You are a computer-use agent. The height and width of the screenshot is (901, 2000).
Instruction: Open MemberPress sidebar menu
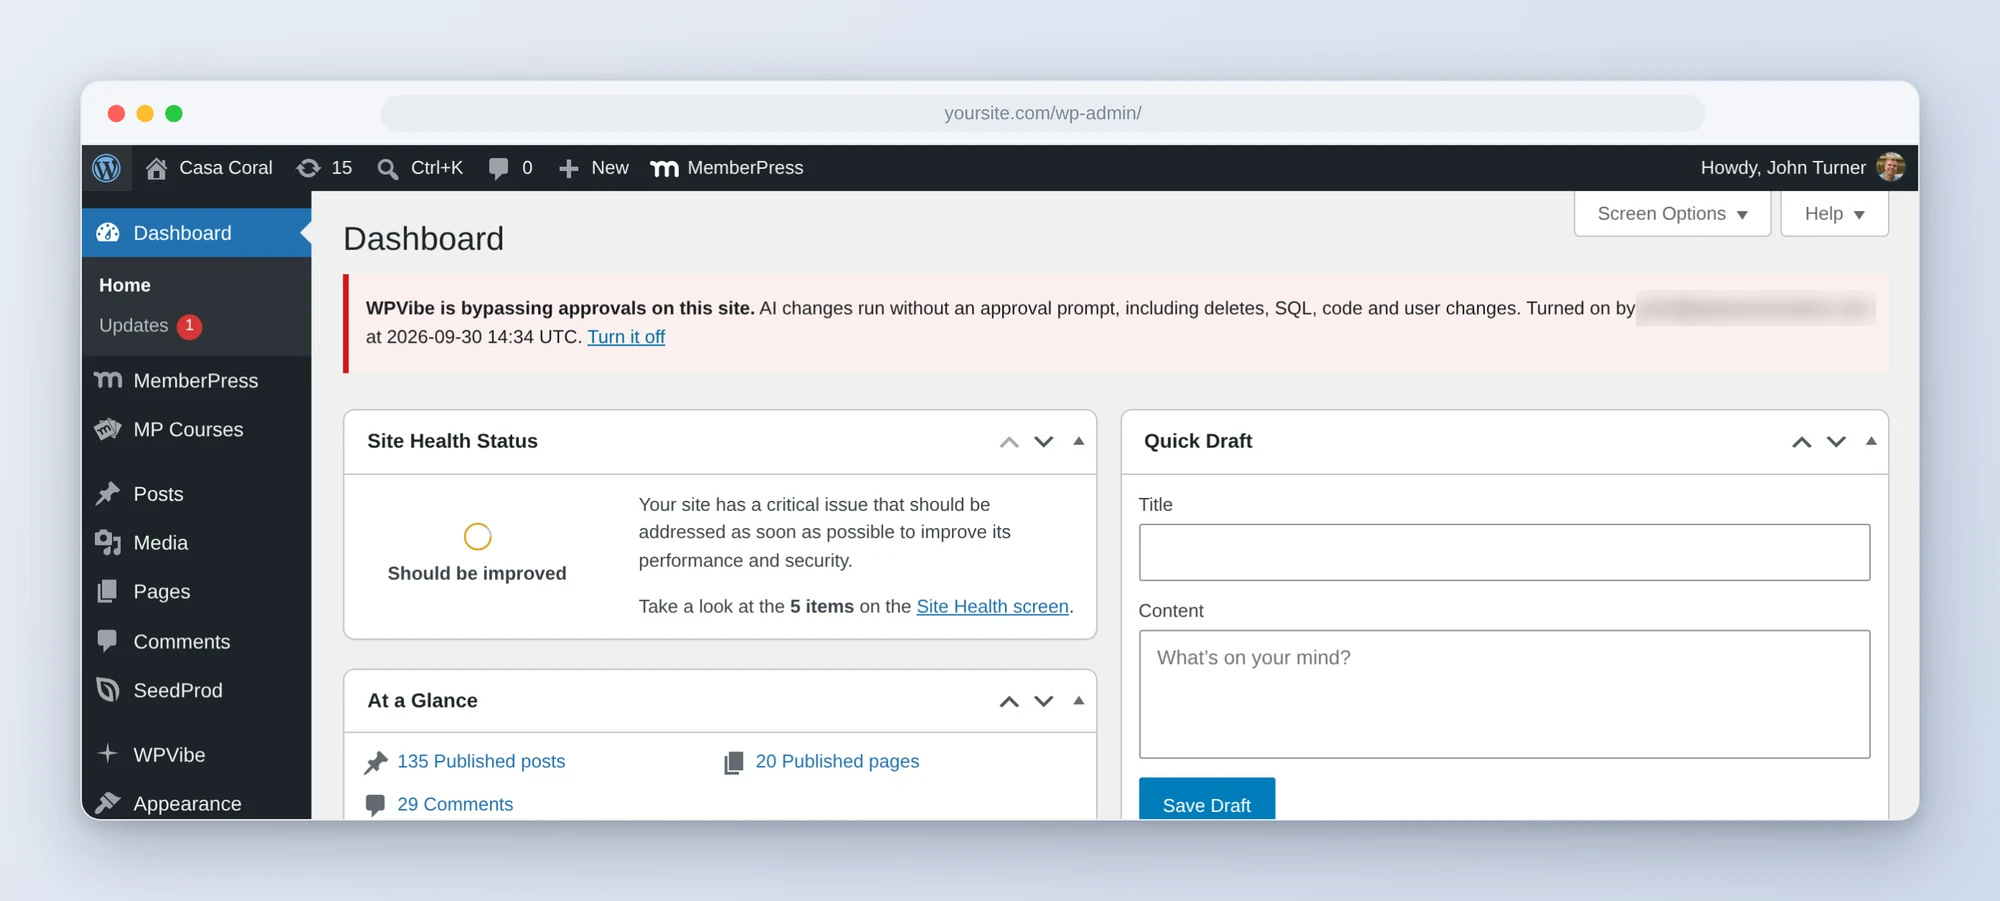click(x=196, y=380)
